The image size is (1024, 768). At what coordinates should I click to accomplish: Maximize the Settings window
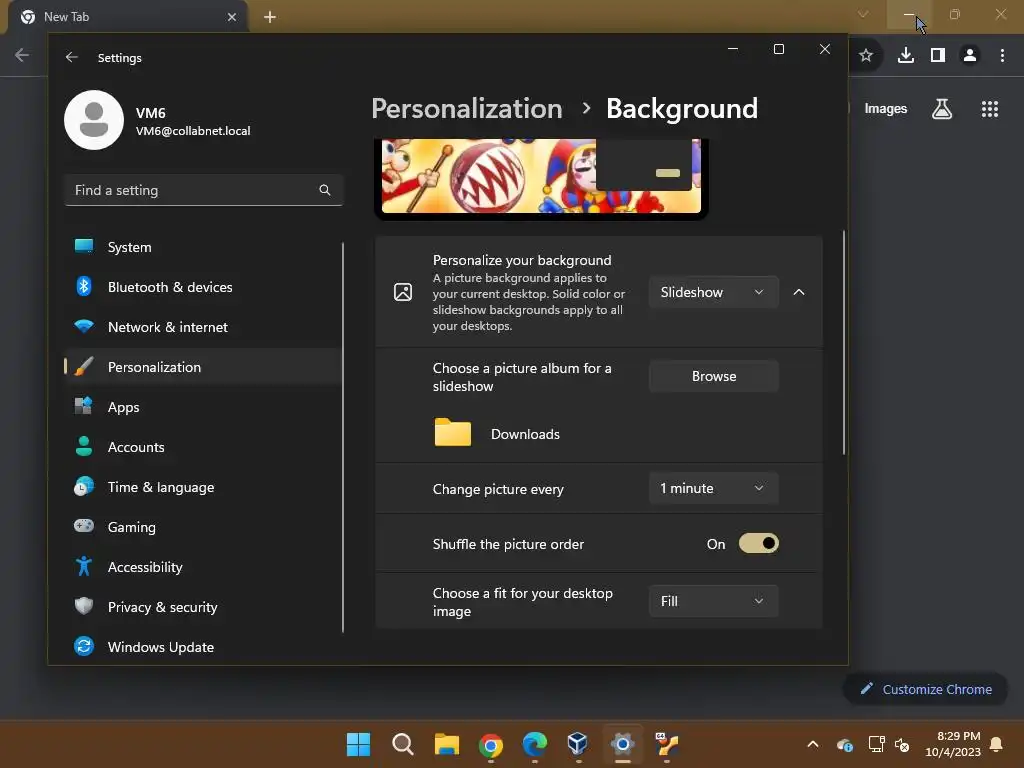coord(778,49)
